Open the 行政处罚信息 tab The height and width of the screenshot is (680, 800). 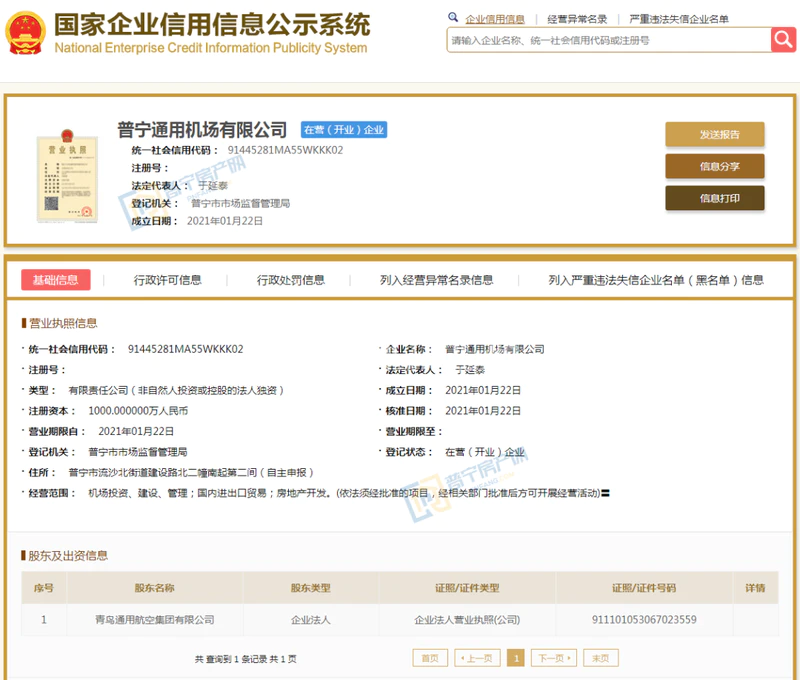point(290,280)
